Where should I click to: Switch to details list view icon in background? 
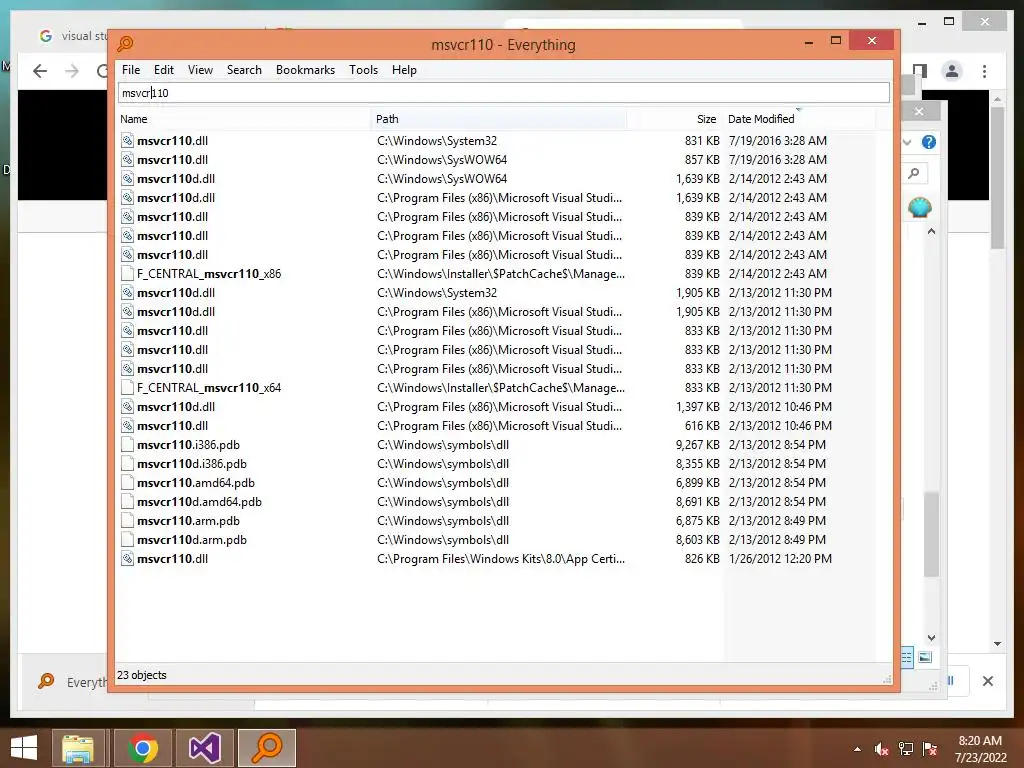point(907,657)
